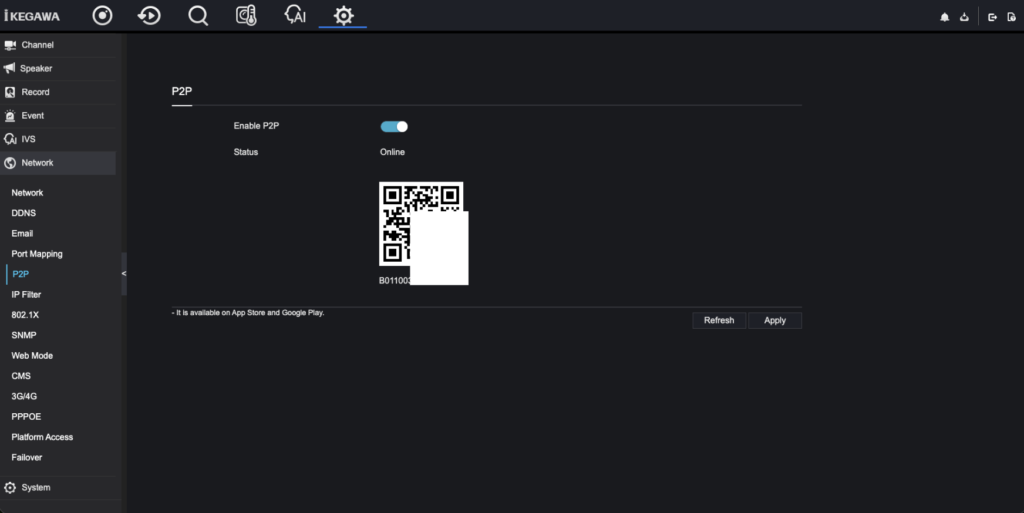Expand the Channel menu section

pos(58,45)
